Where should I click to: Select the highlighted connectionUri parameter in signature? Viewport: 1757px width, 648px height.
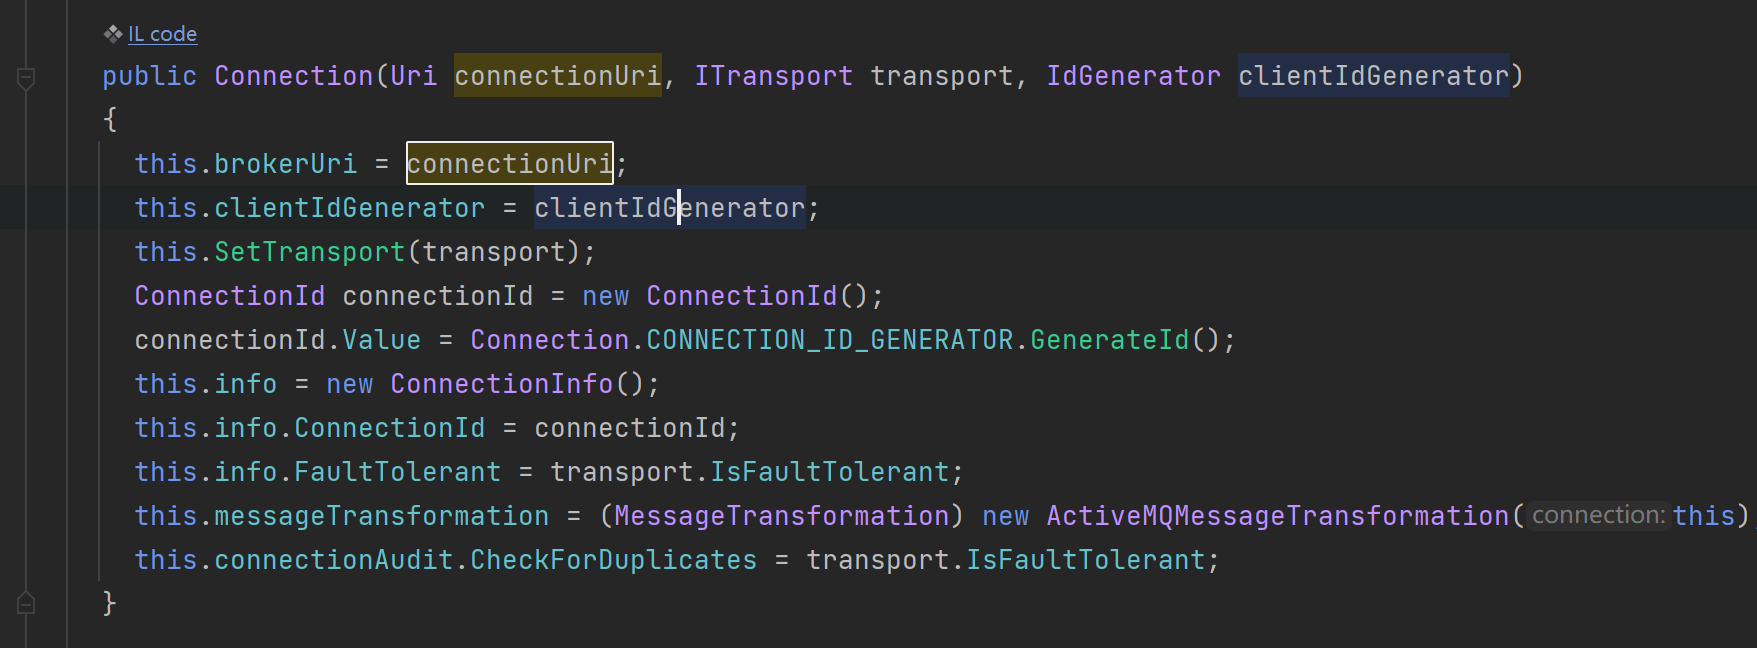pyautogui.click(x=558, y=76)
